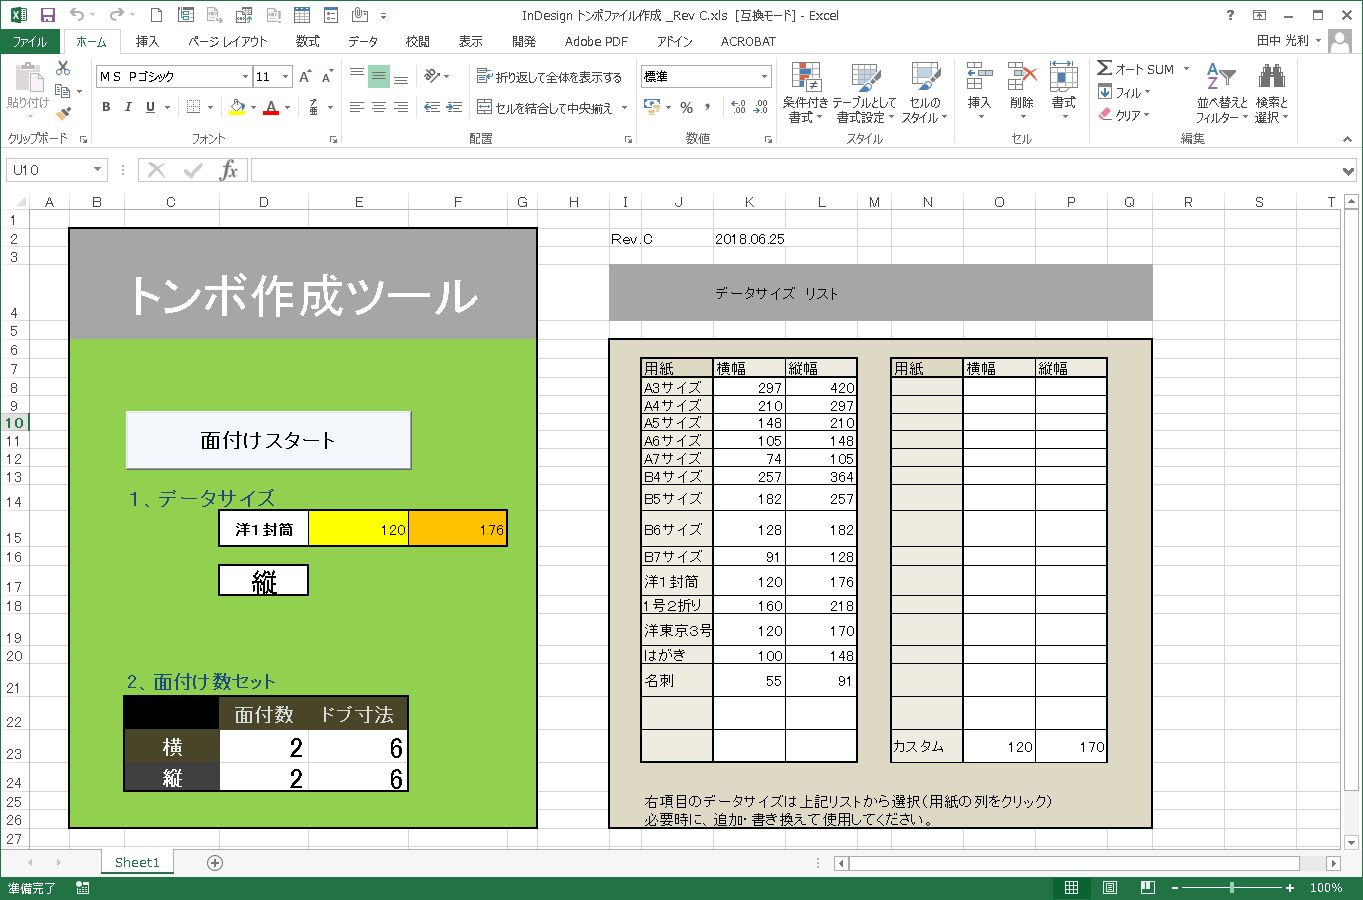This screenshot has height=900, width=1363.
Task: Expand the MS Pゴシック font name dropdown
Action: (245, 76)
